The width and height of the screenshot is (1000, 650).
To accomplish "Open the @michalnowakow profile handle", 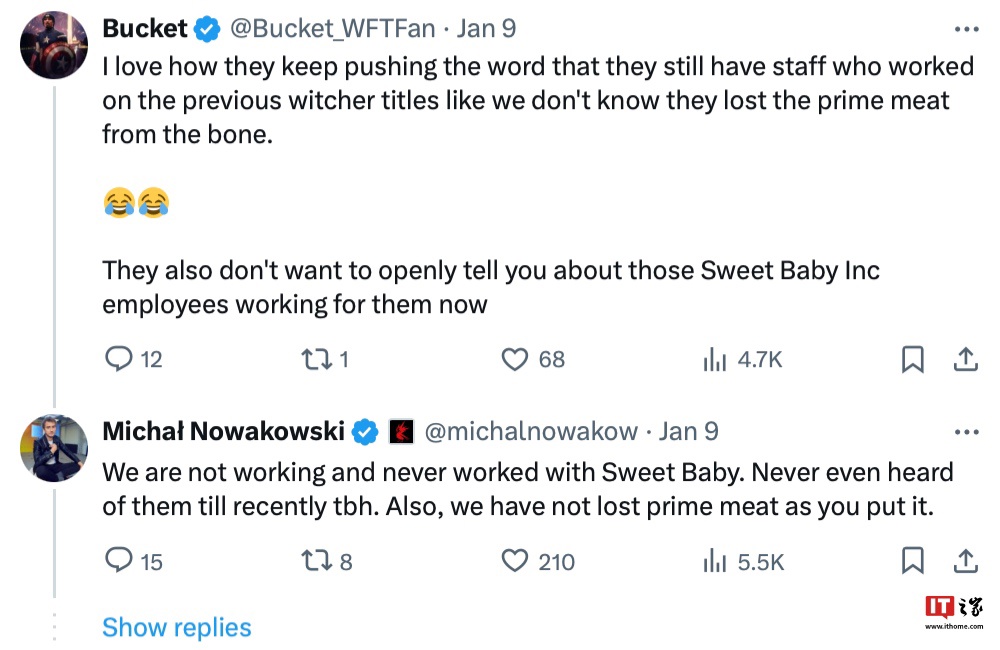I will pos(531,431).
